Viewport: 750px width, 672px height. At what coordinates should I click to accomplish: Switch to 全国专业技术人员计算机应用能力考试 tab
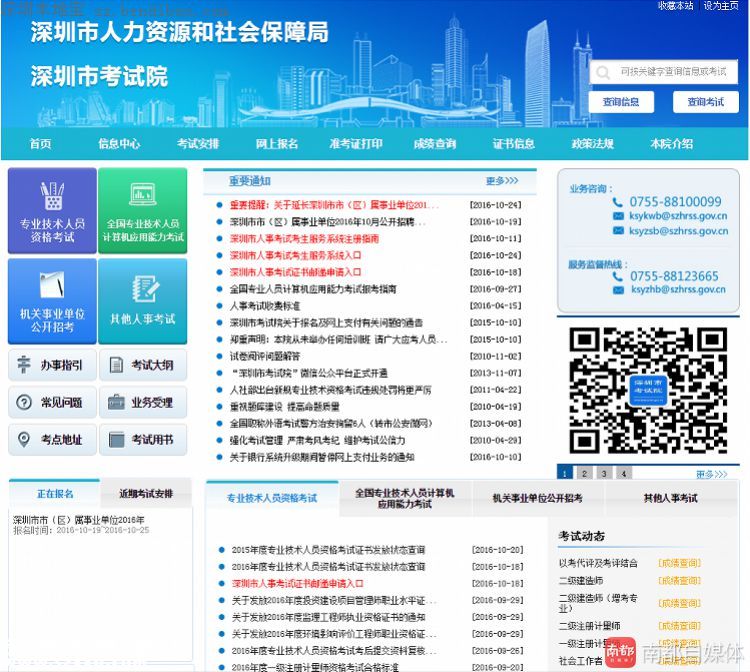tap(405, 498)
